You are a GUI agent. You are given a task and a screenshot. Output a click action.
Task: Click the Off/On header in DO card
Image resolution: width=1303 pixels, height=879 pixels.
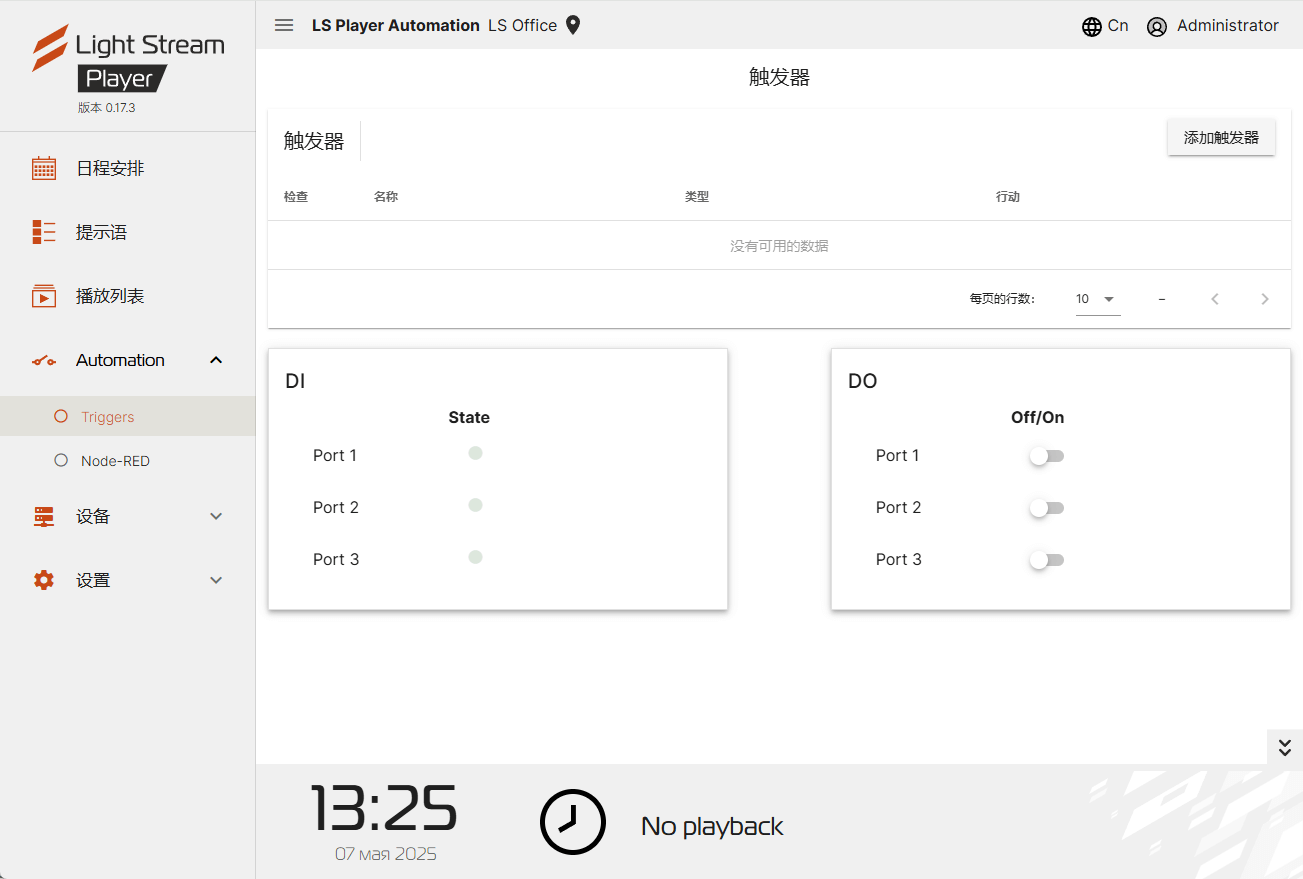pos(1038,417)
